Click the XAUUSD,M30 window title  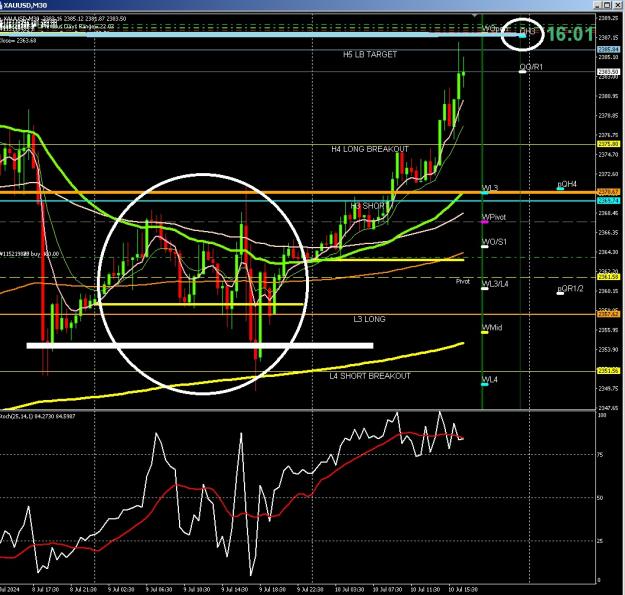25,5
